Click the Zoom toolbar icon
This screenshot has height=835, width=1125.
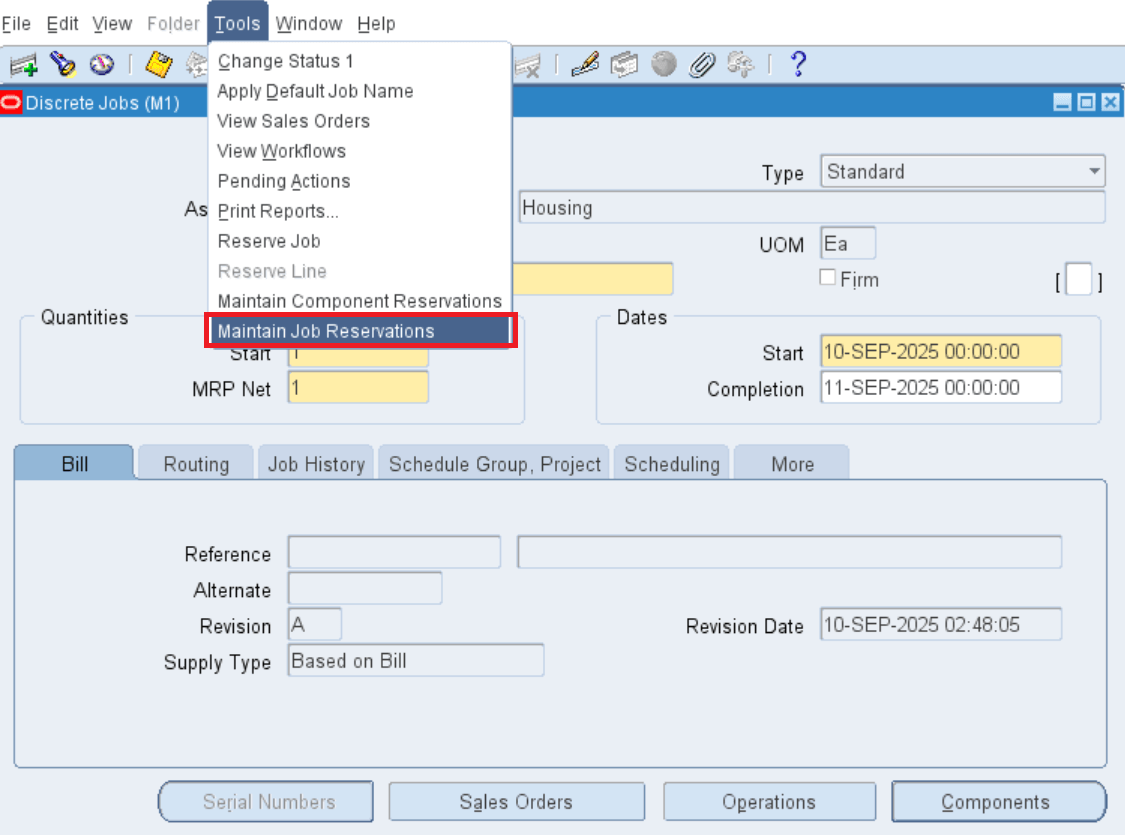pos(624,65)
